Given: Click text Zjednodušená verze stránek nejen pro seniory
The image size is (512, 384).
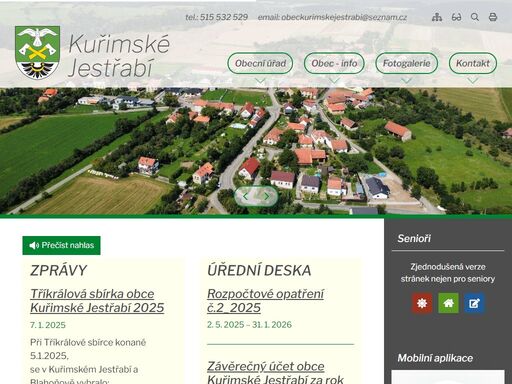Looking at the screenshot, I should coord(448,273).
